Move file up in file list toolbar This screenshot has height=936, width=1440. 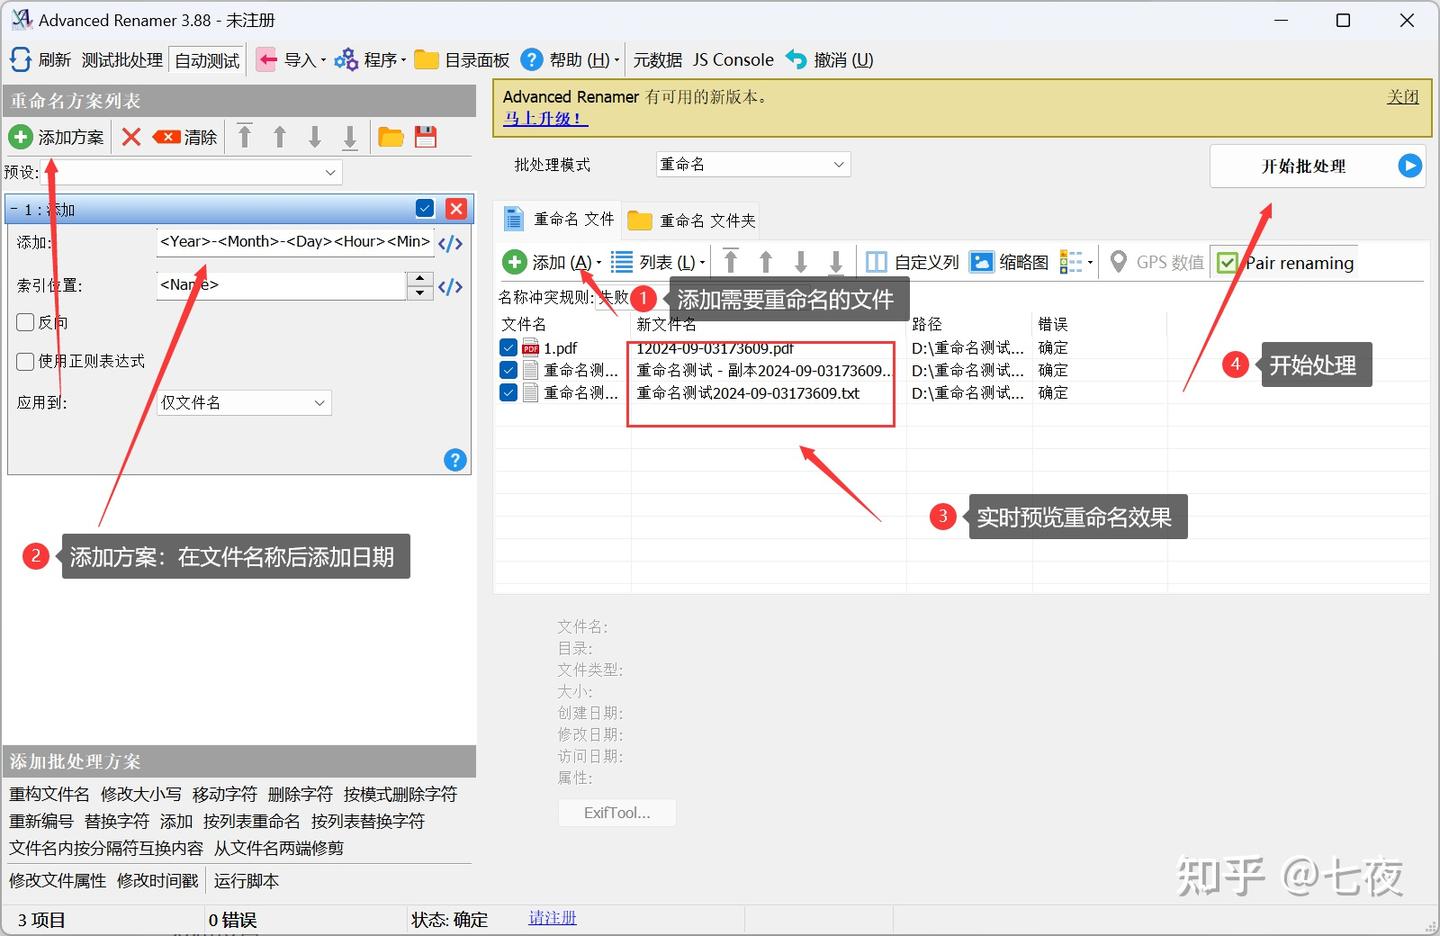pyautogui.click(x=766, y=262)
